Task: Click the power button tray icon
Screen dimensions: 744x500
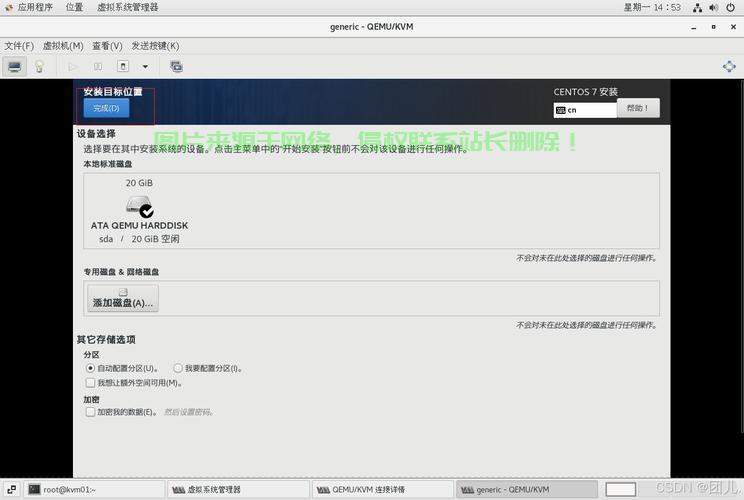Action: (731, 8)
